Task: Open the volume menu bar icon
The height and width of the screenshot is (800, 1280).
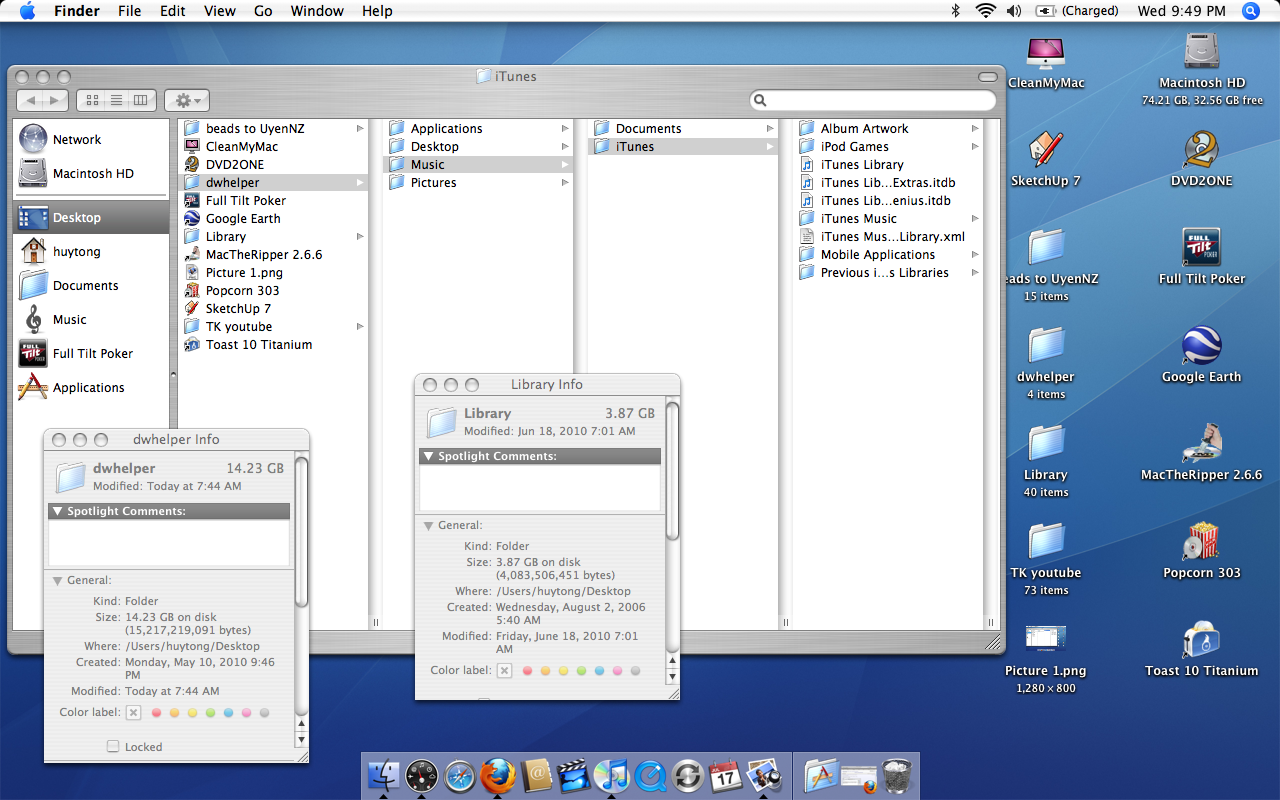Action: point(1014,11)
